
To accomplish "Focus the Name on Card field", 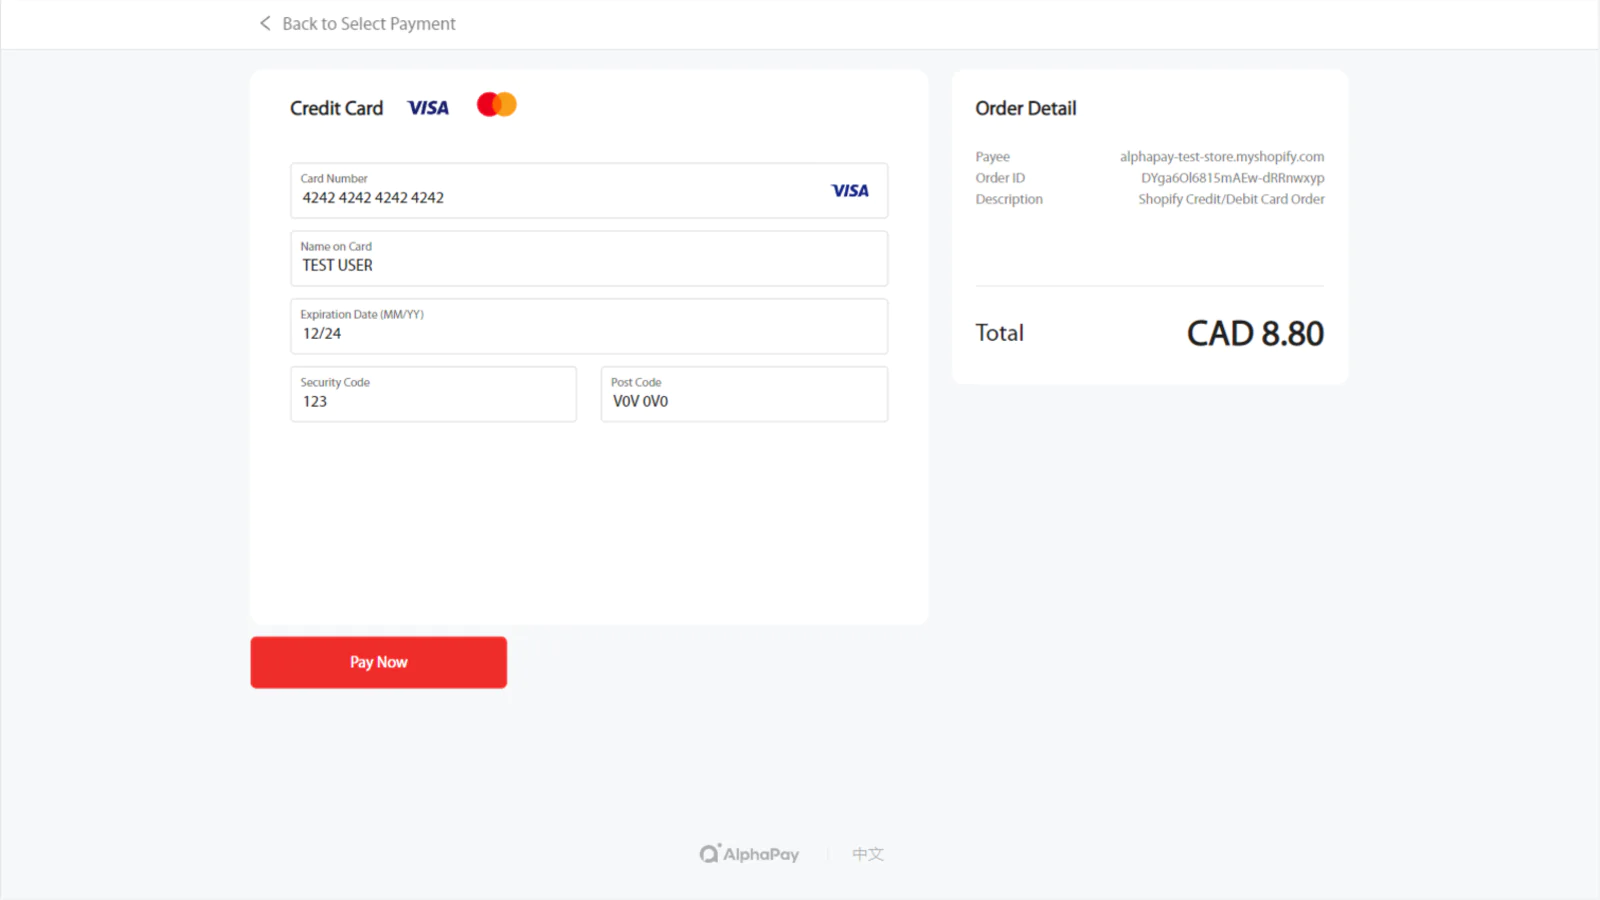I will [589, 259].
